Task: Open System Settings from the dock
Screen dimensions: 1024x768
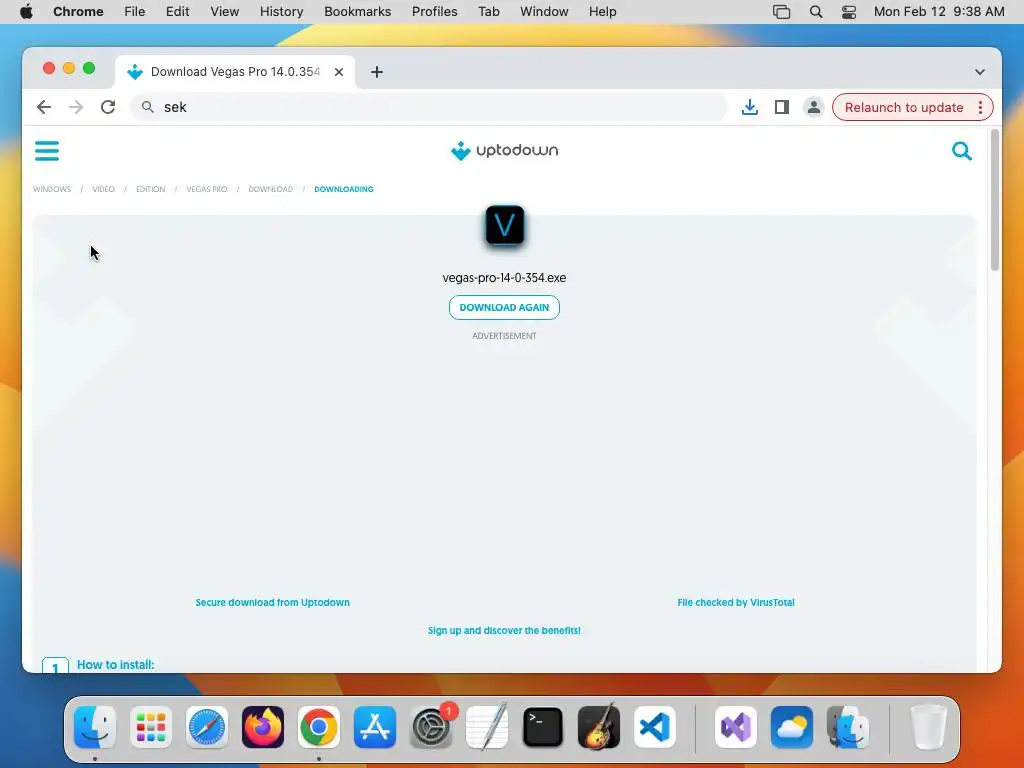Action: 431,727
